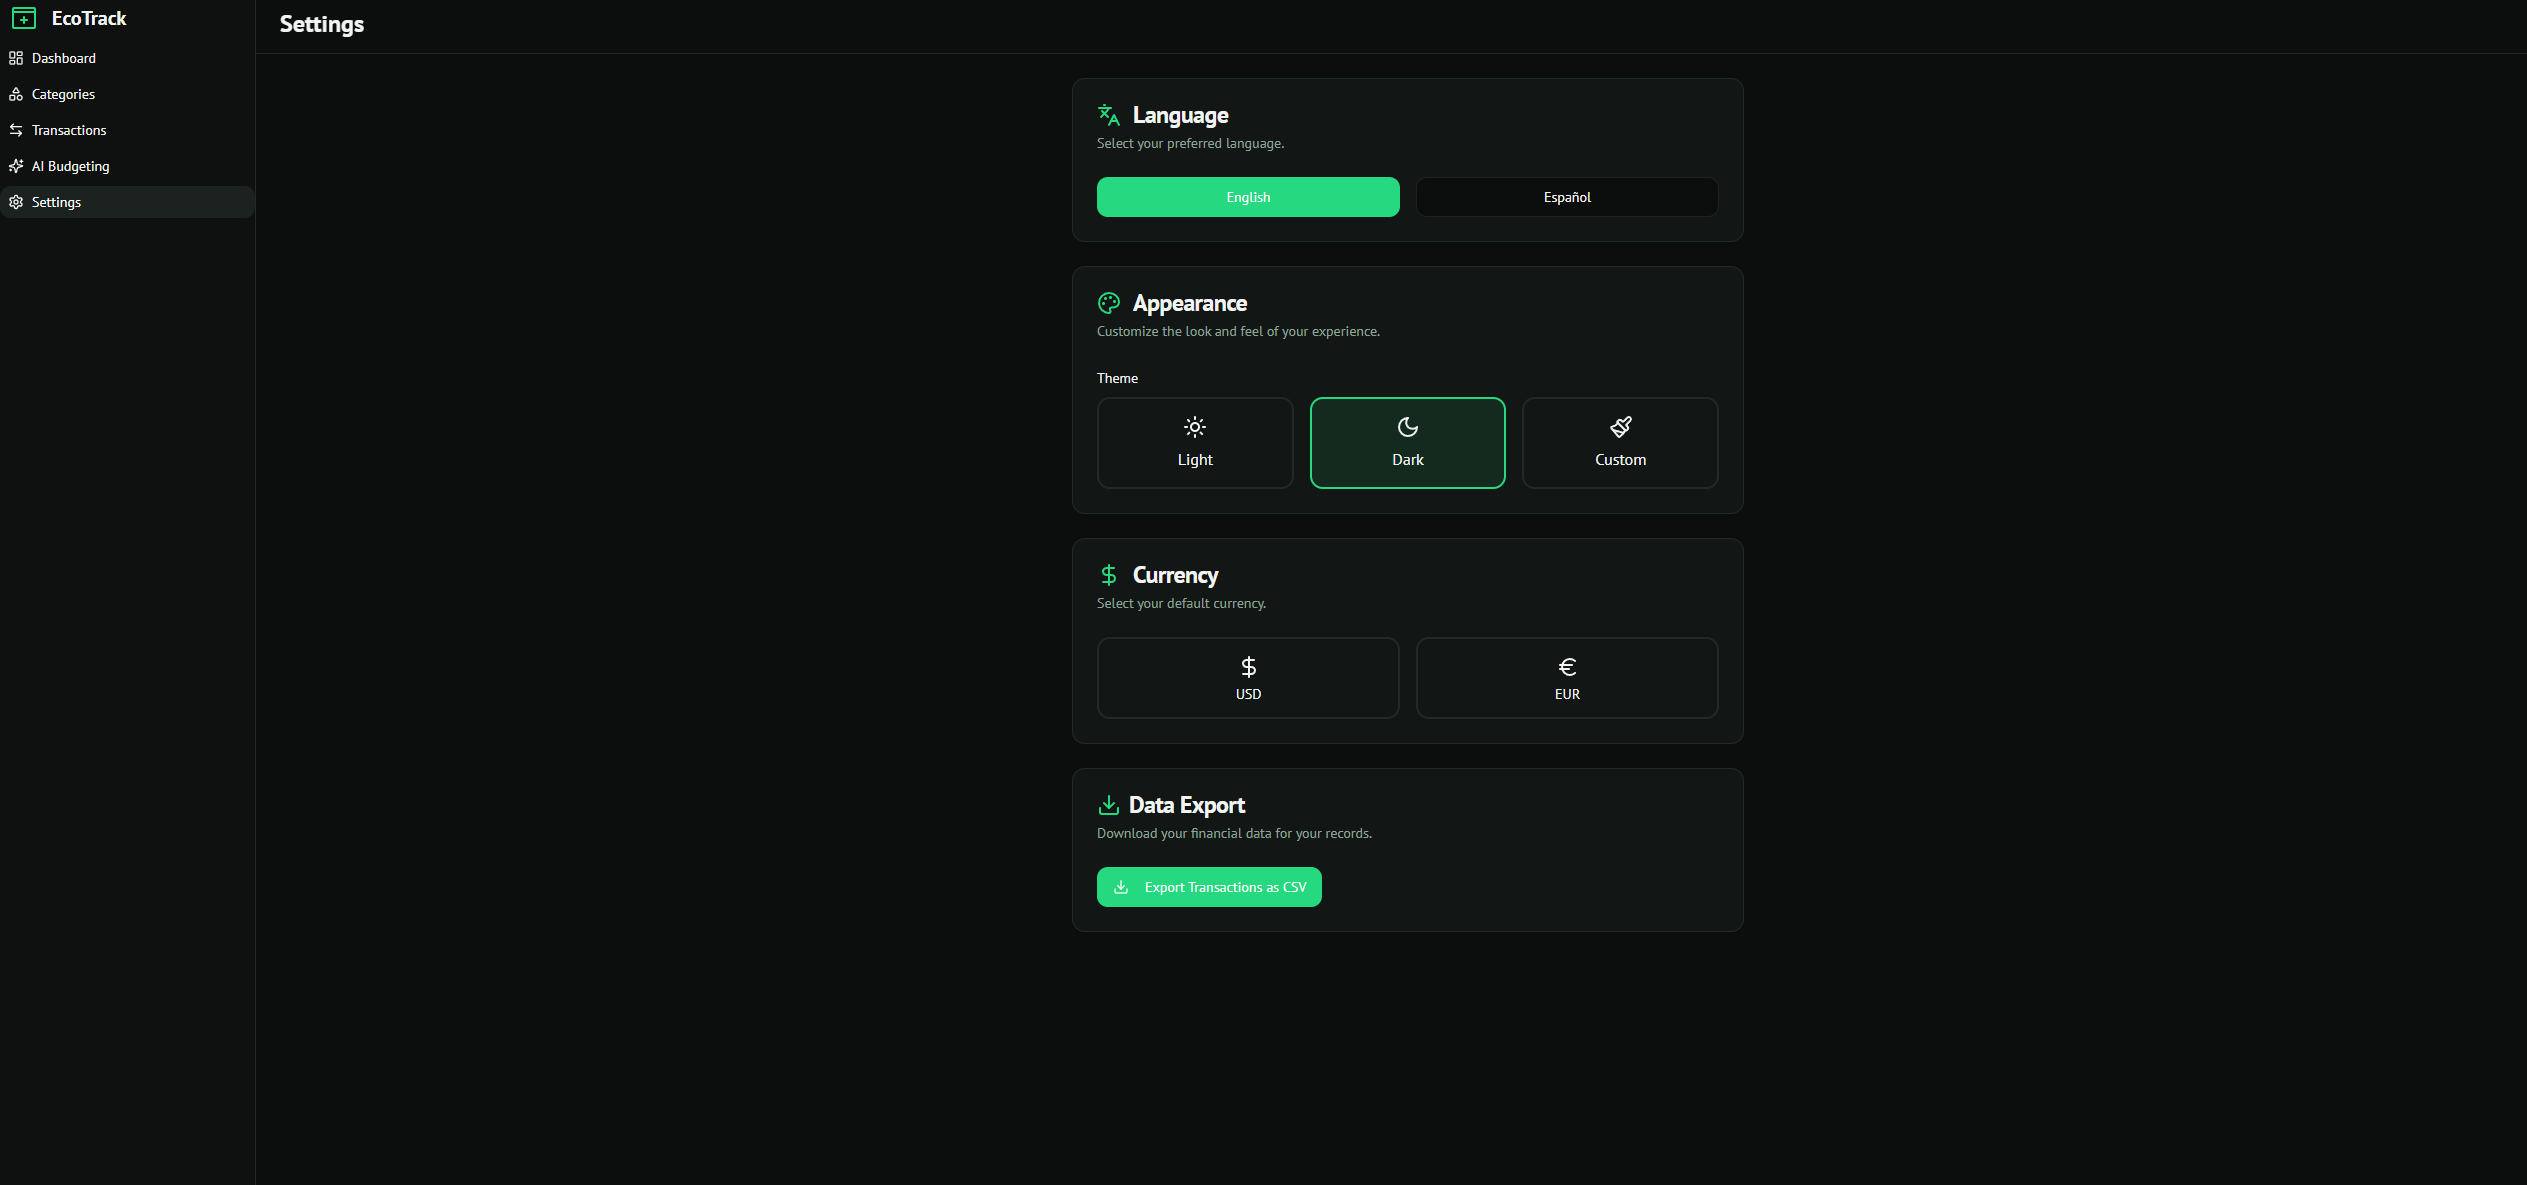Choose the Custom theme option
This screenshot has height=1185, width=2527.
[1619, 443]
